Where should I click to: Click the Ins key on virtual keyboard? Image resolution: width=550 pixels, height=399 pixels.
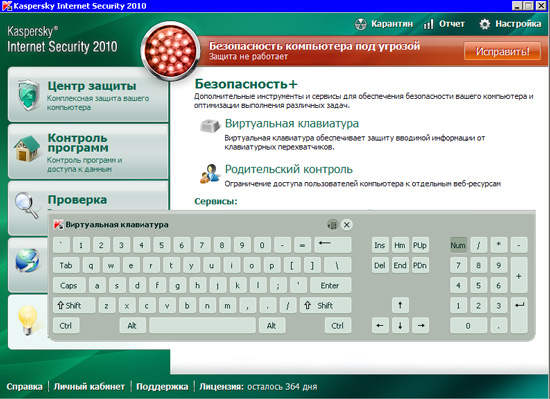tap(380, 245)
